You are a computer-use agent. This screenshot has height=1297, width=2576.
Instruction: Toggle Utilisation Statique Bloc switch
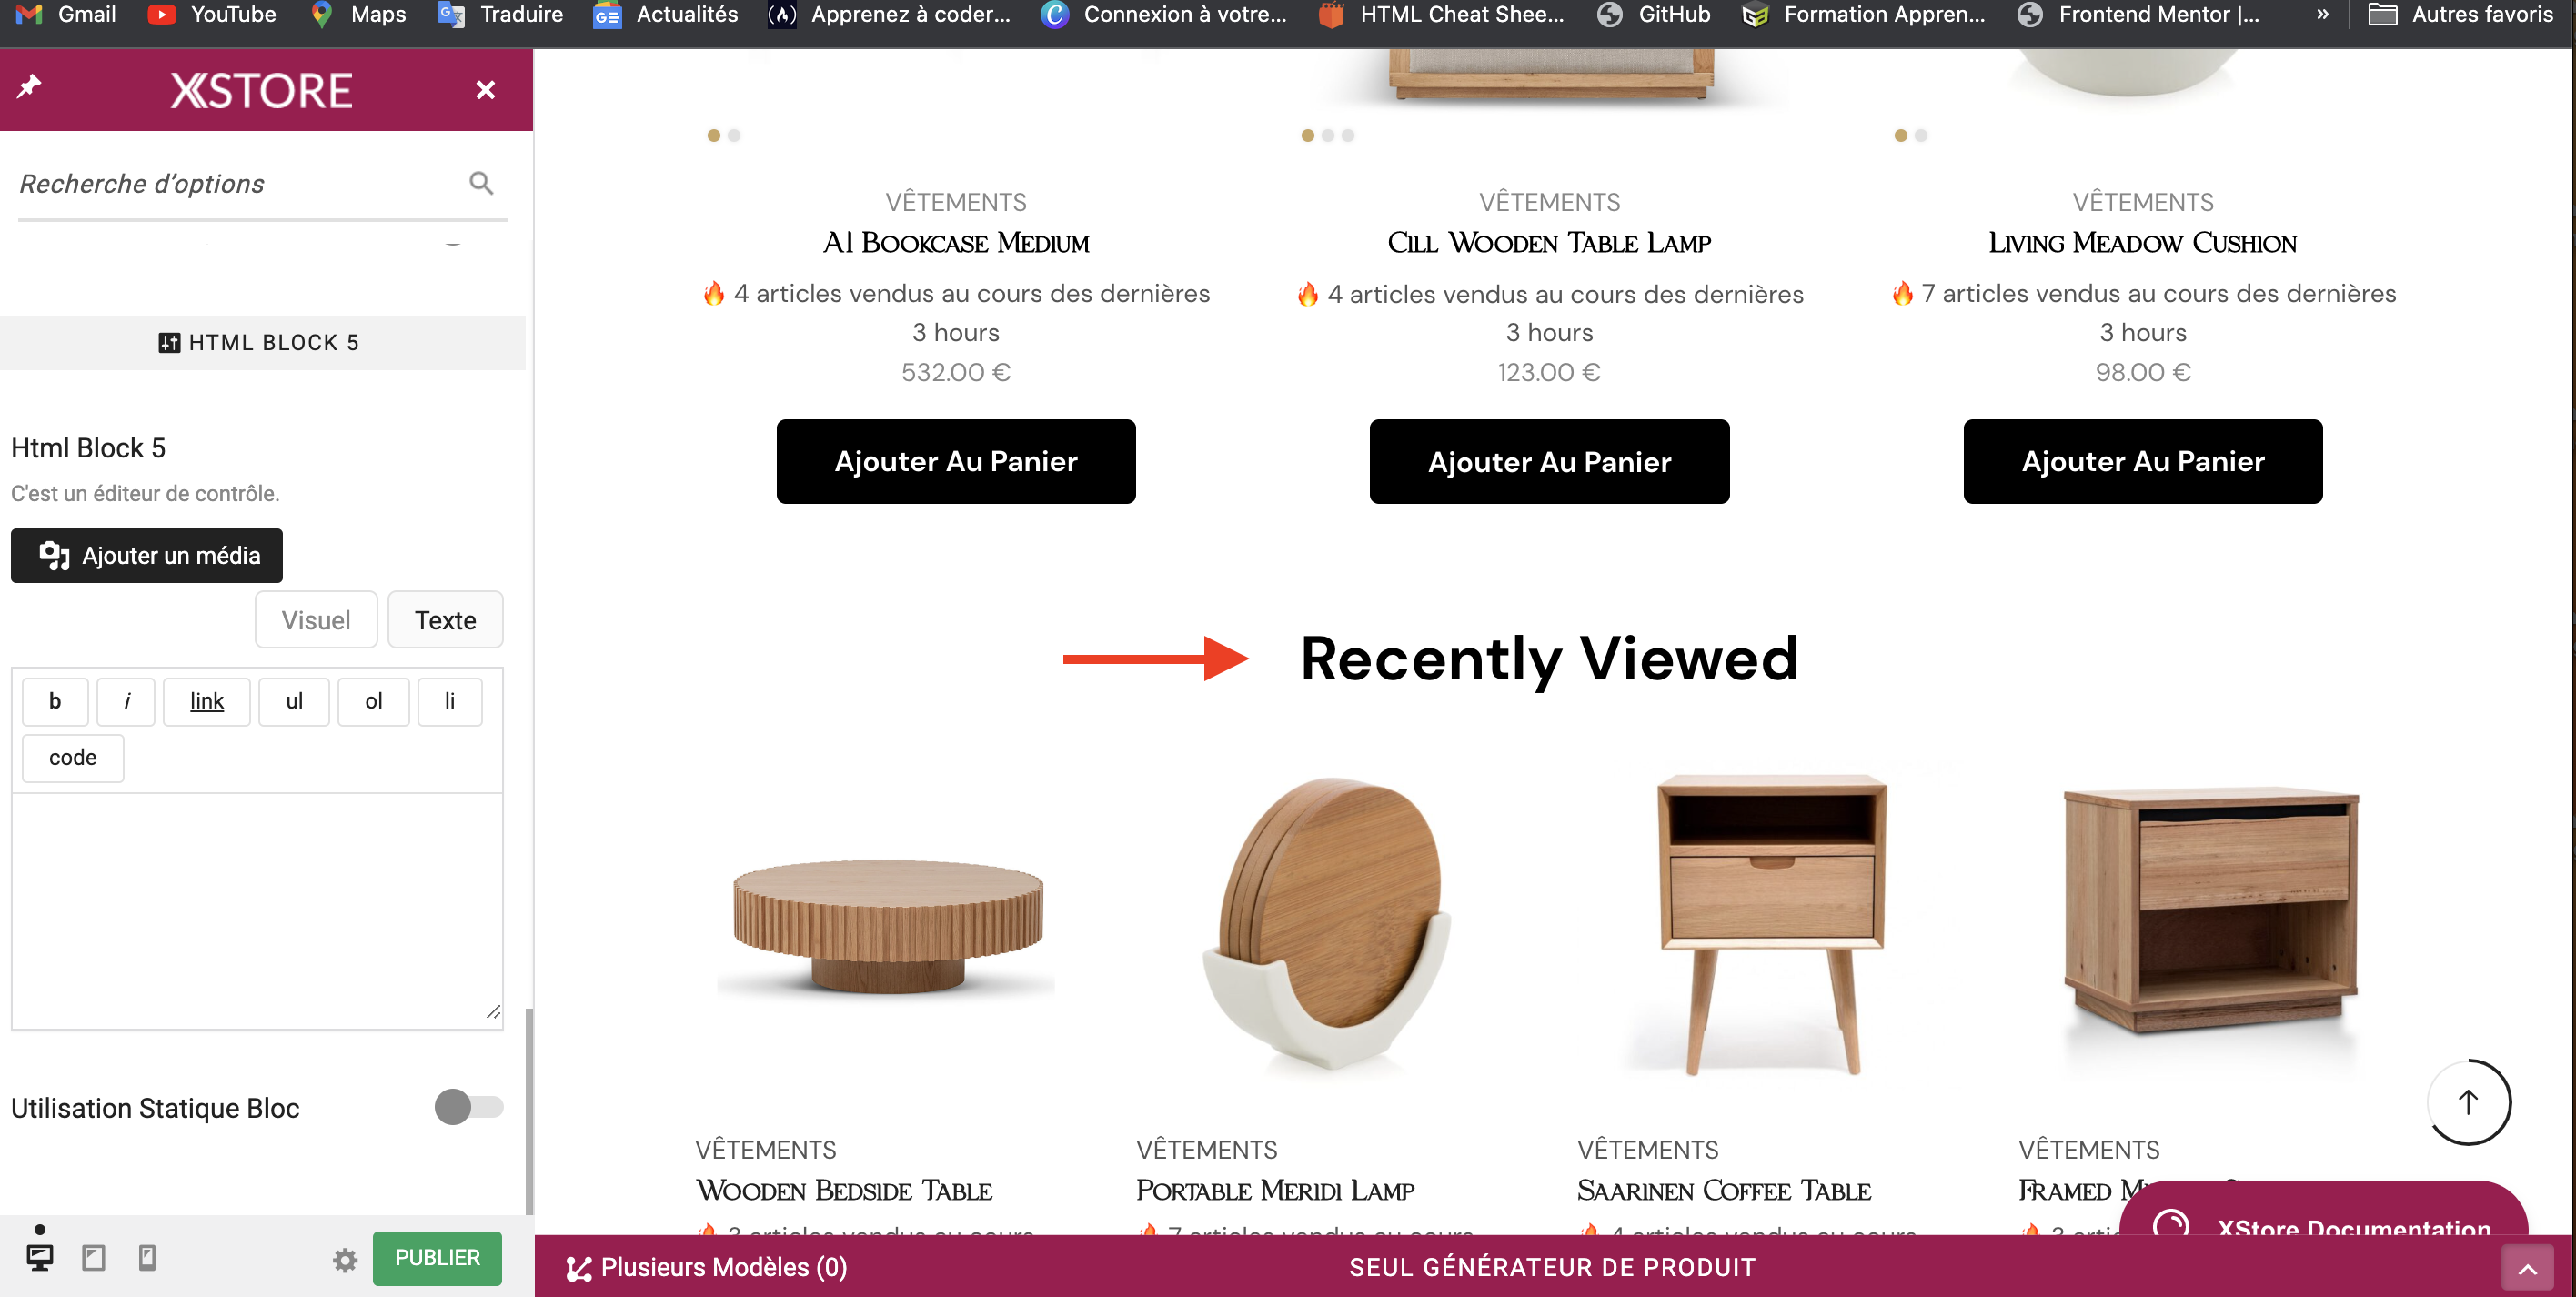[468, 1107]
